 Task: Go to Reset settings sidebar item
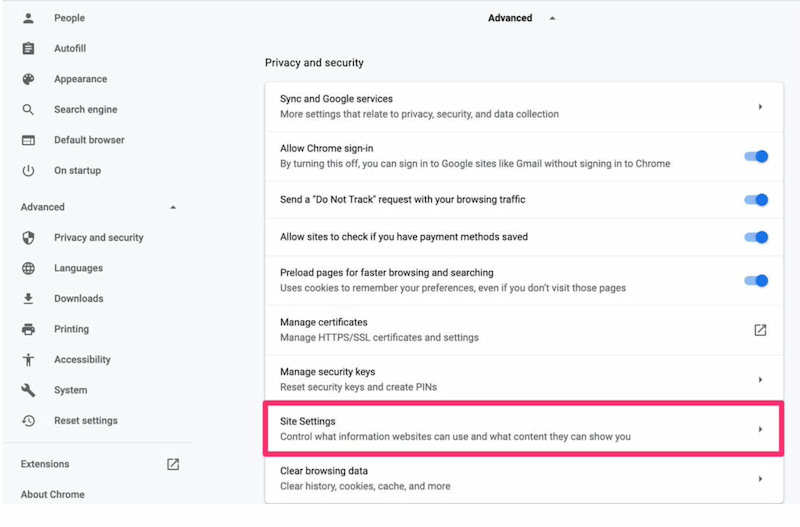click(x=85, y=420)
